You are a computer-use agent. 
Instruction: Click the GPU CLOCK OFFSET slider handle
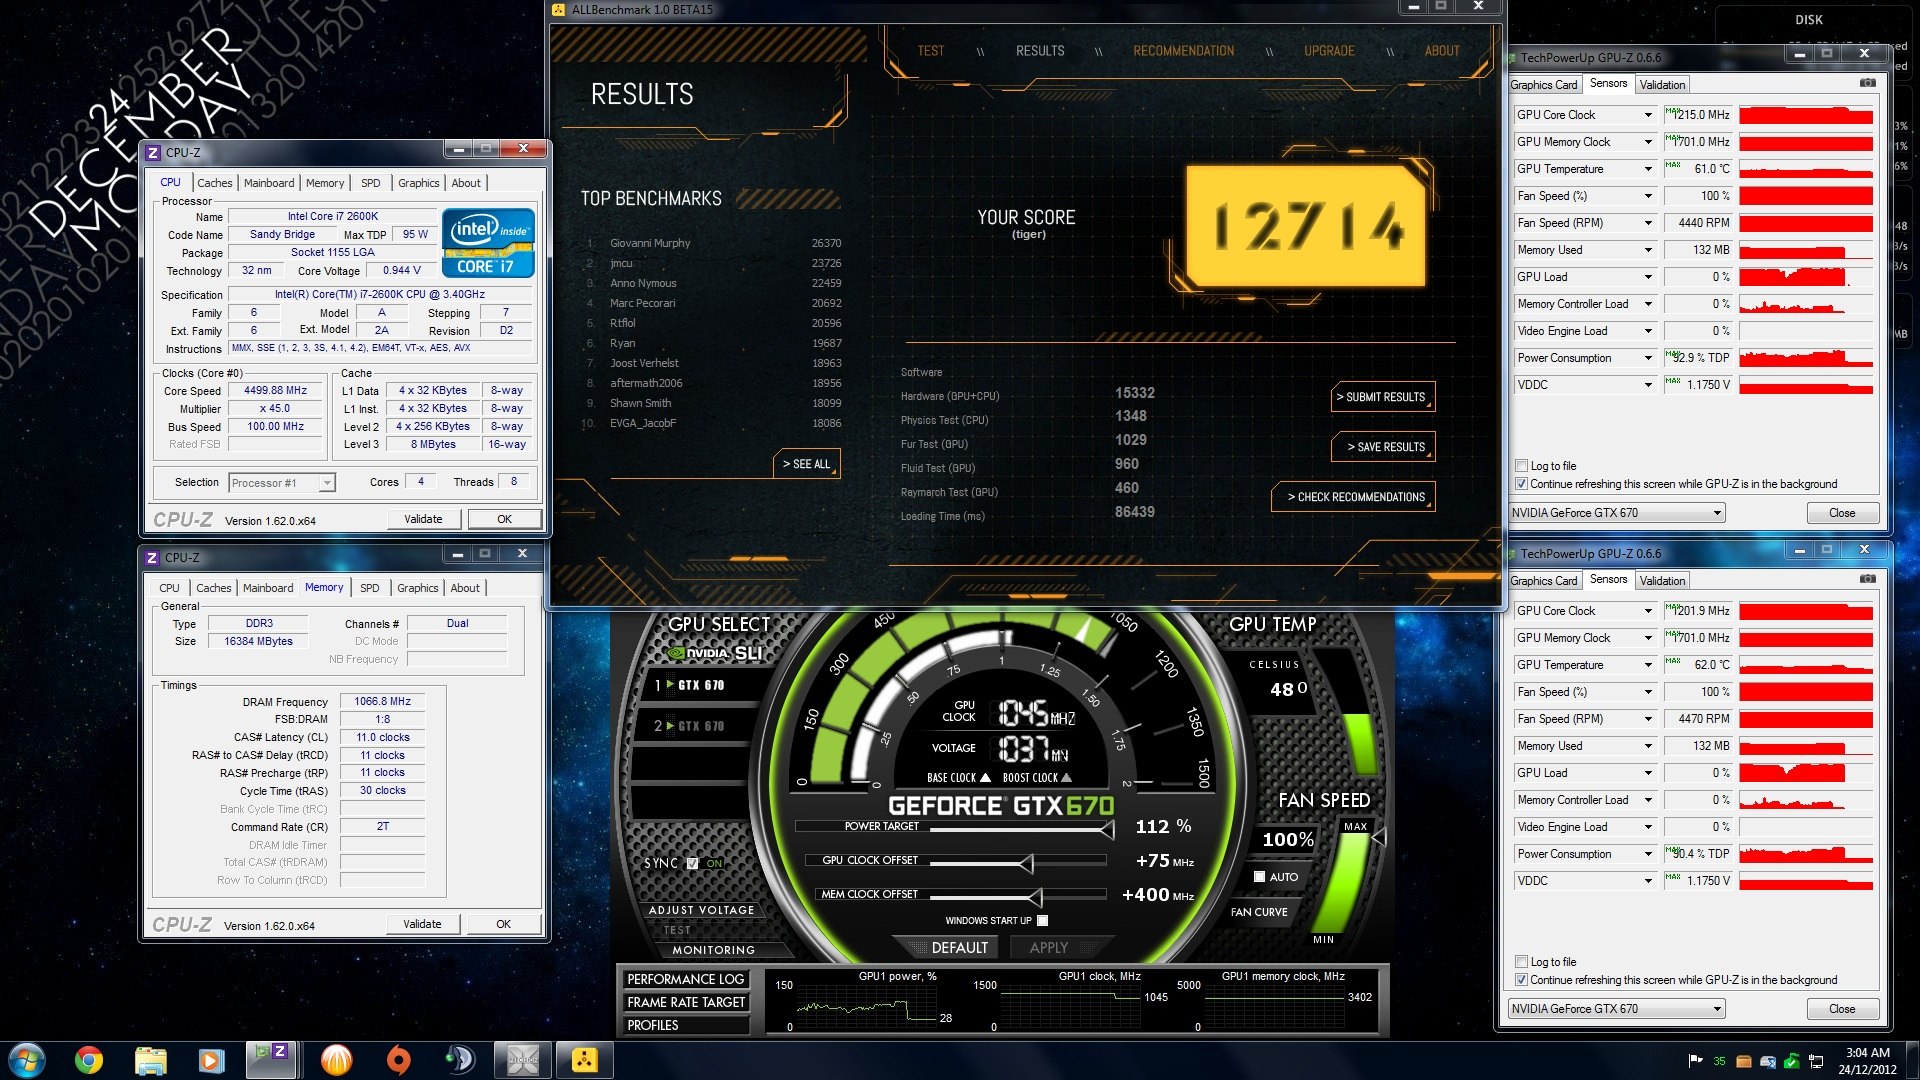click(1027, 863)
